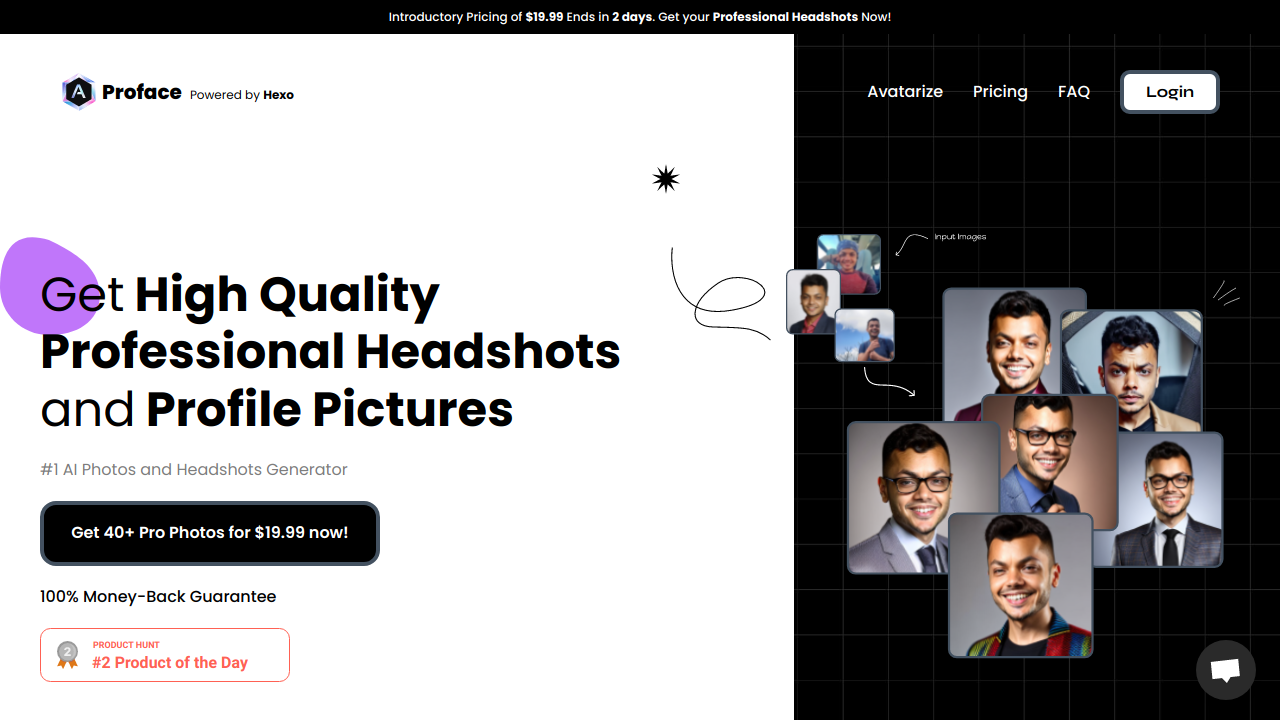Open the Avatarize nav link
Viewport: 1280px width, 720px height.
[x=905, y=91]
